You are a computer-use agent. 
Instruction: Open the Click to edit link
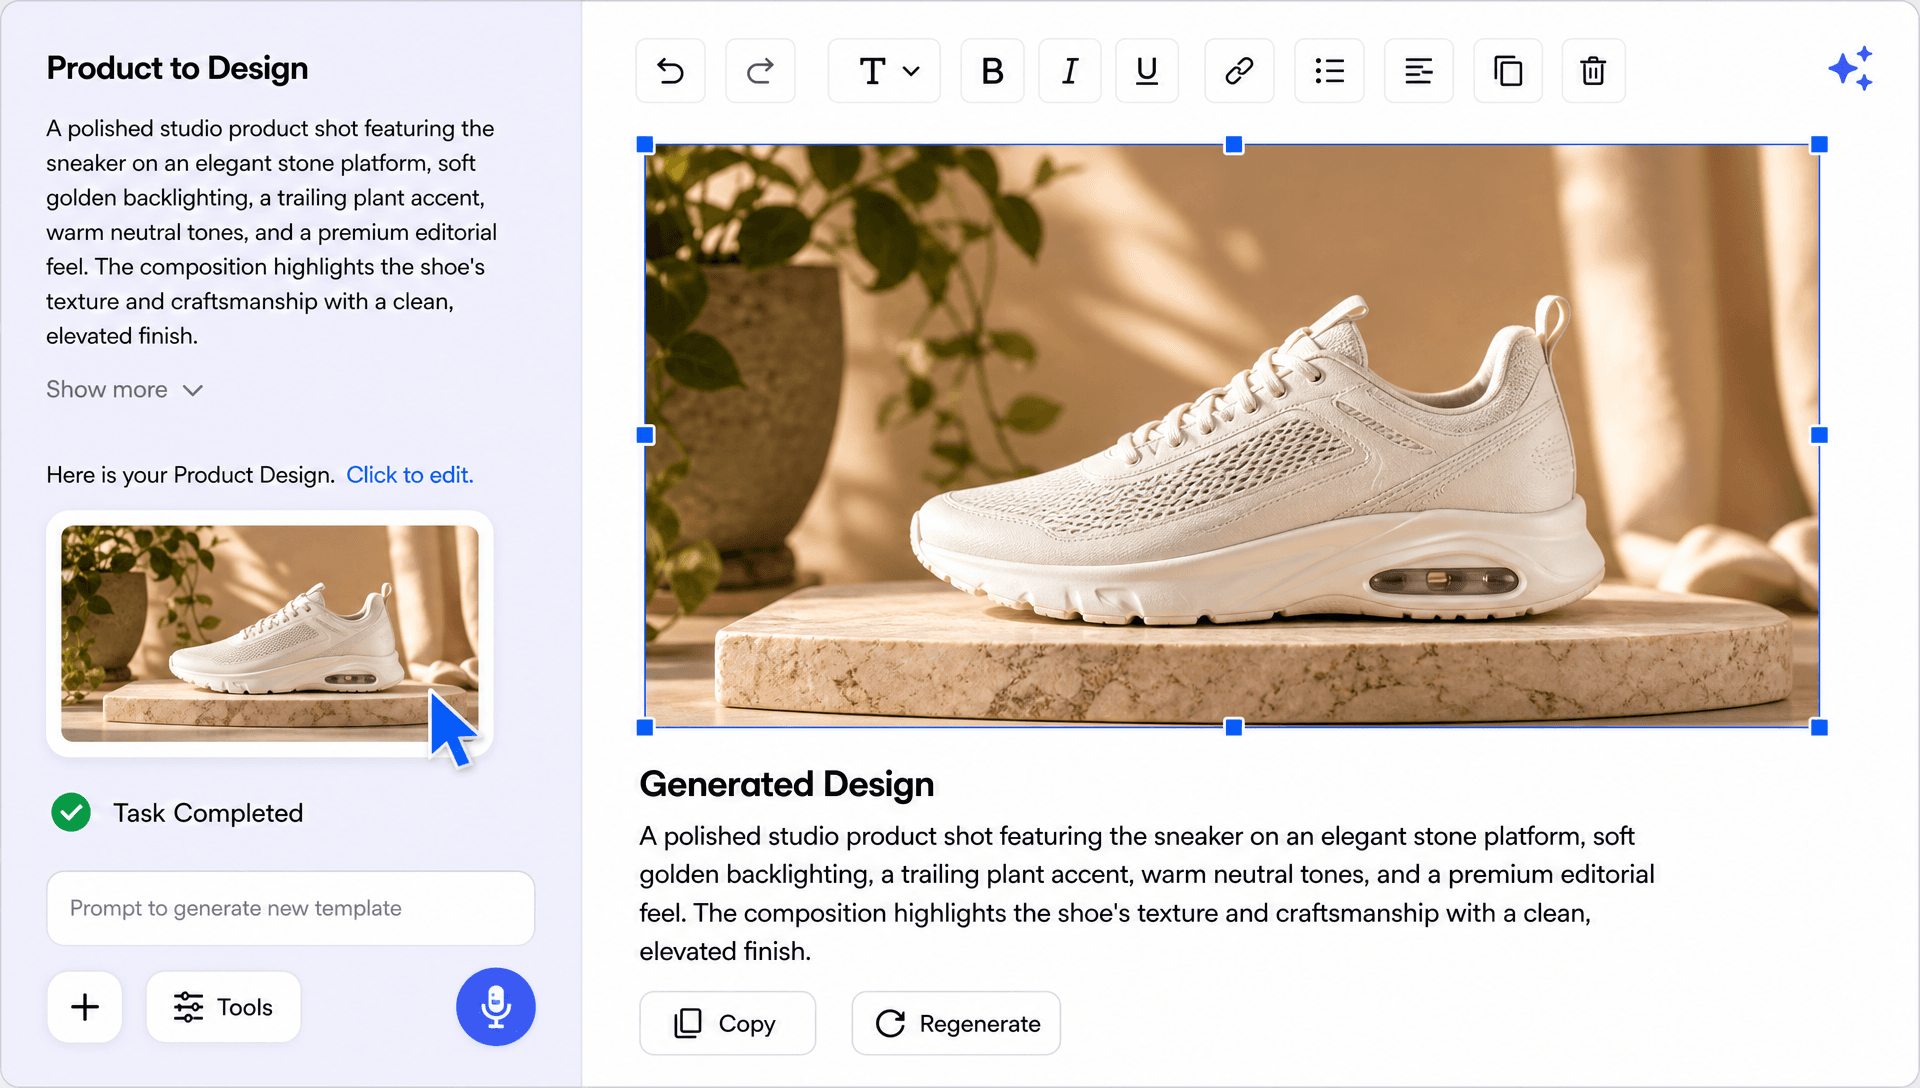410,475
